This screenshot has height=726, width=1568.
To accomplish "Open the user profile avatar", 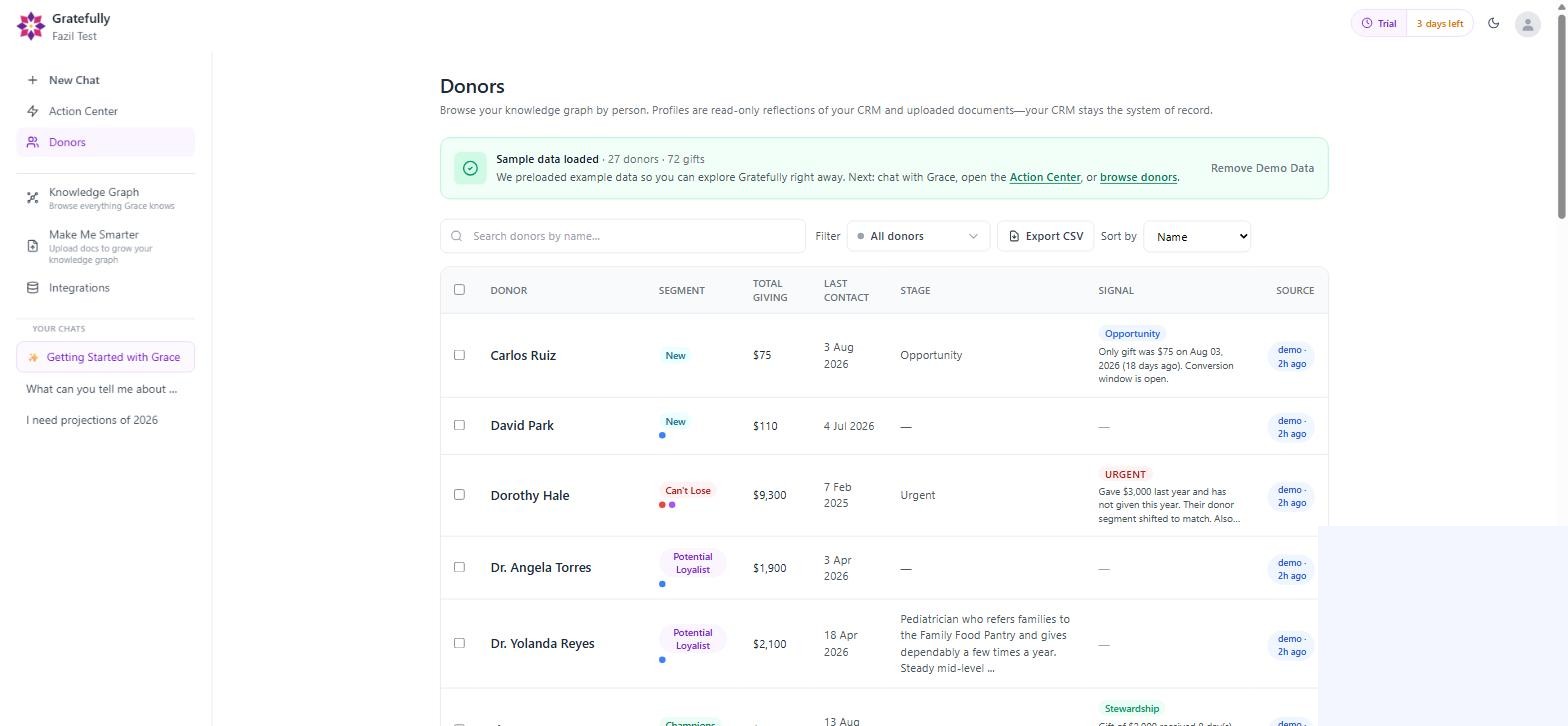I will [1527, 24].
